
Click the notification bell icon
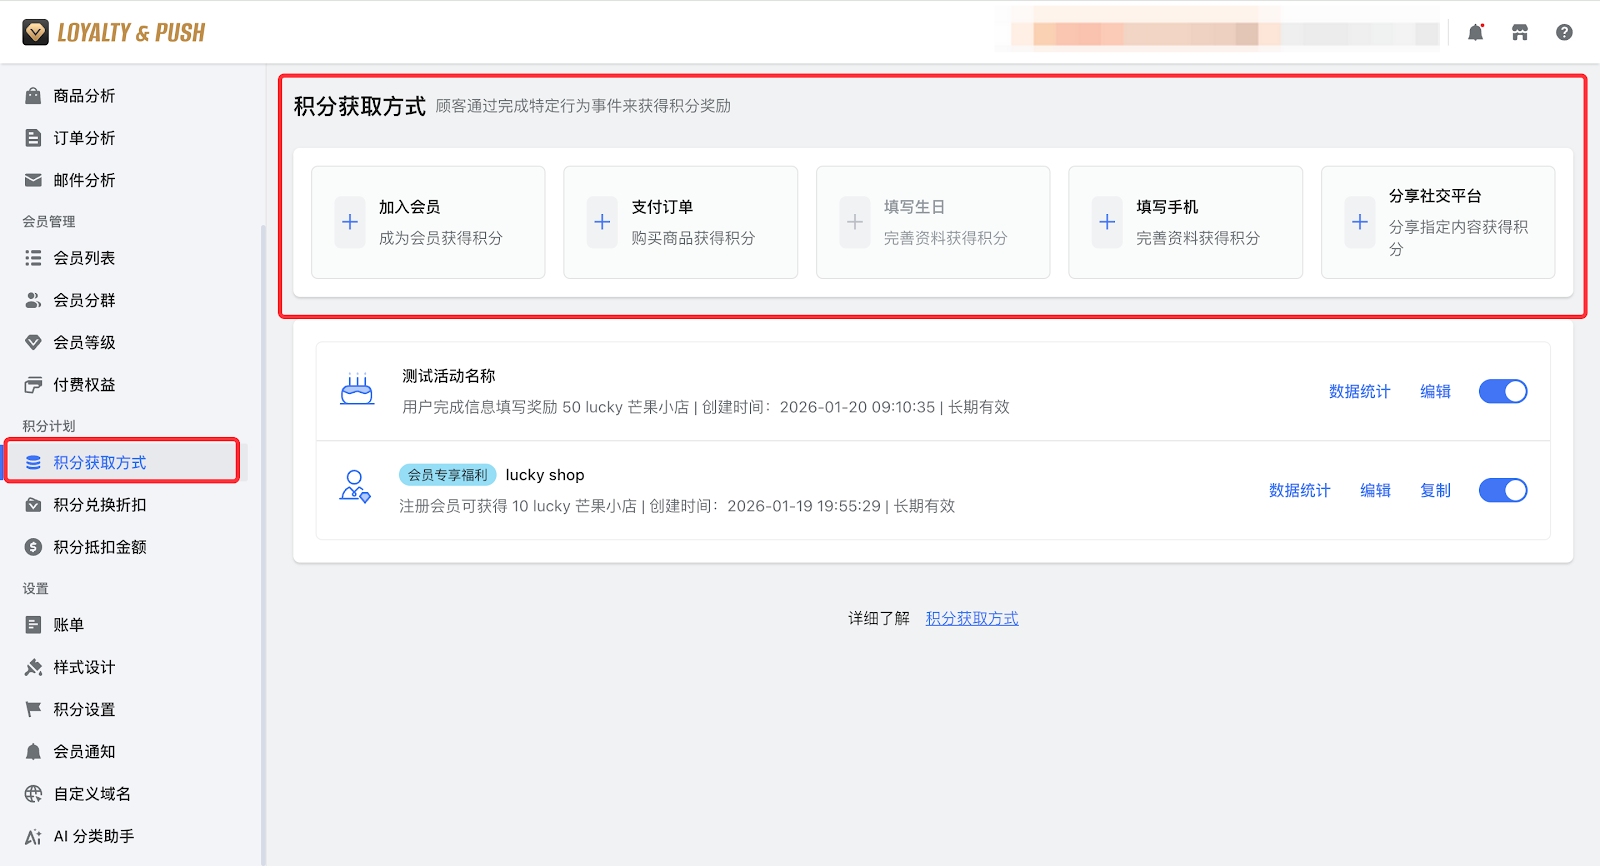point(1475,33)
